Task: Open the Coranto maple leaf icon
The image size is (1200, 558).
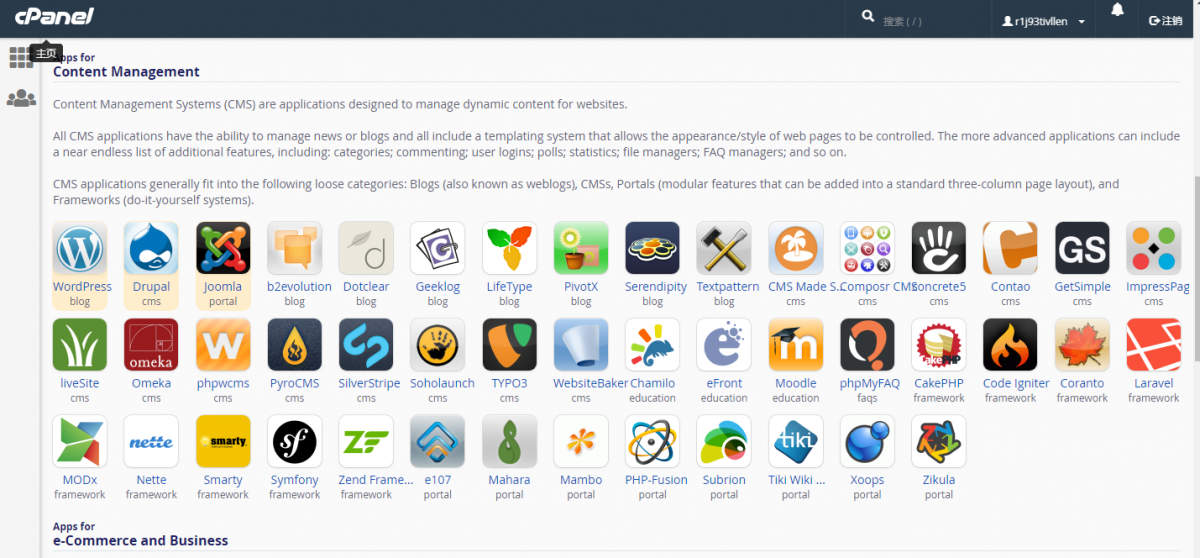Action: click(x=1082, y=345)
